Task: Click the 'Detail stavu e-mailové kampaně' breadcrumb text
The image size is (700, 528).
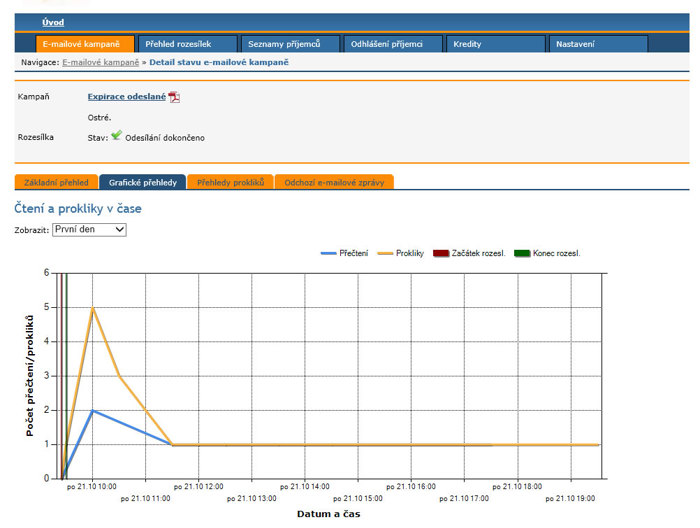Action: tap(219, 62)
